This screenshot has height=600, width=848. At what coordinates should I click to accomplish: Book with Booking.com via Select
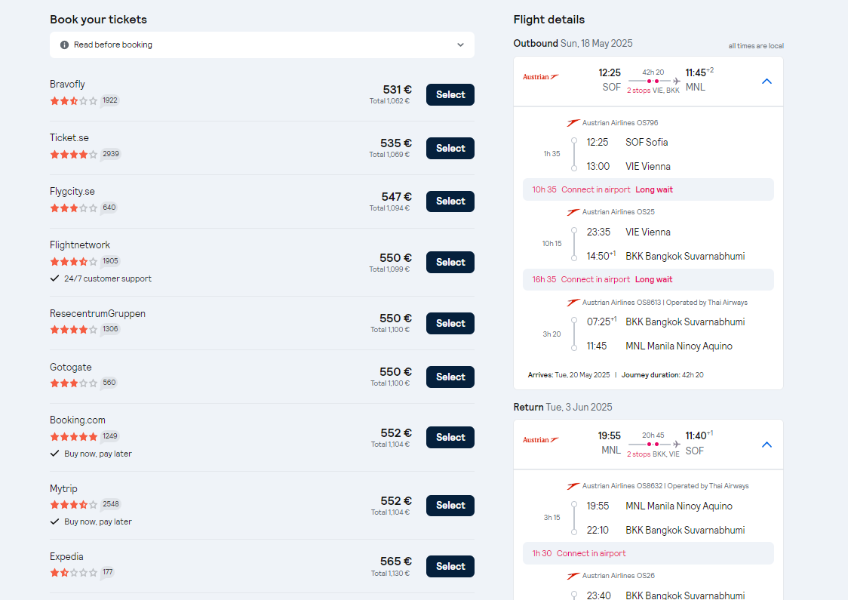click(x=450, y=437)
